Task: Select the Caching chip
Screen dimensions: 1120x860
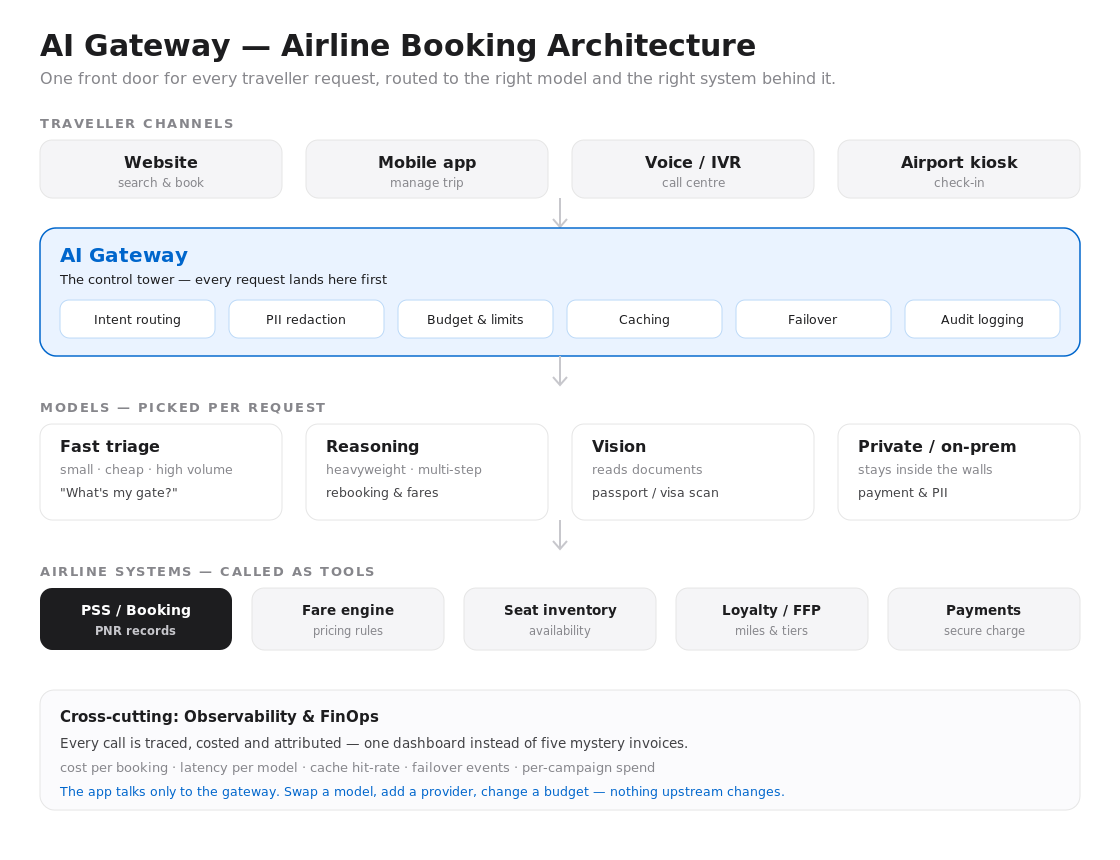Action: coord(644,319)
